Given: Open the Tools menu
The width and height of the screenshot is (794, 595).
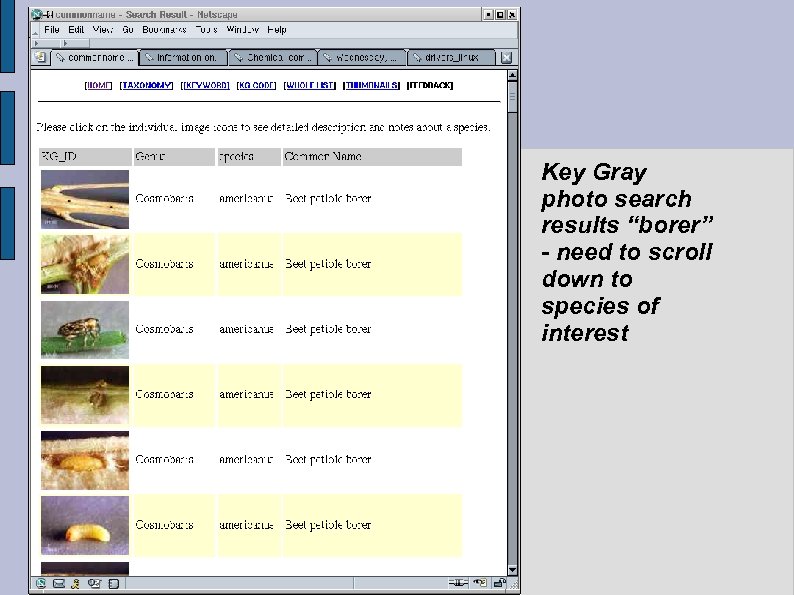Looking at the screenshot, I should pyautogui.click(x=207, y=30).
